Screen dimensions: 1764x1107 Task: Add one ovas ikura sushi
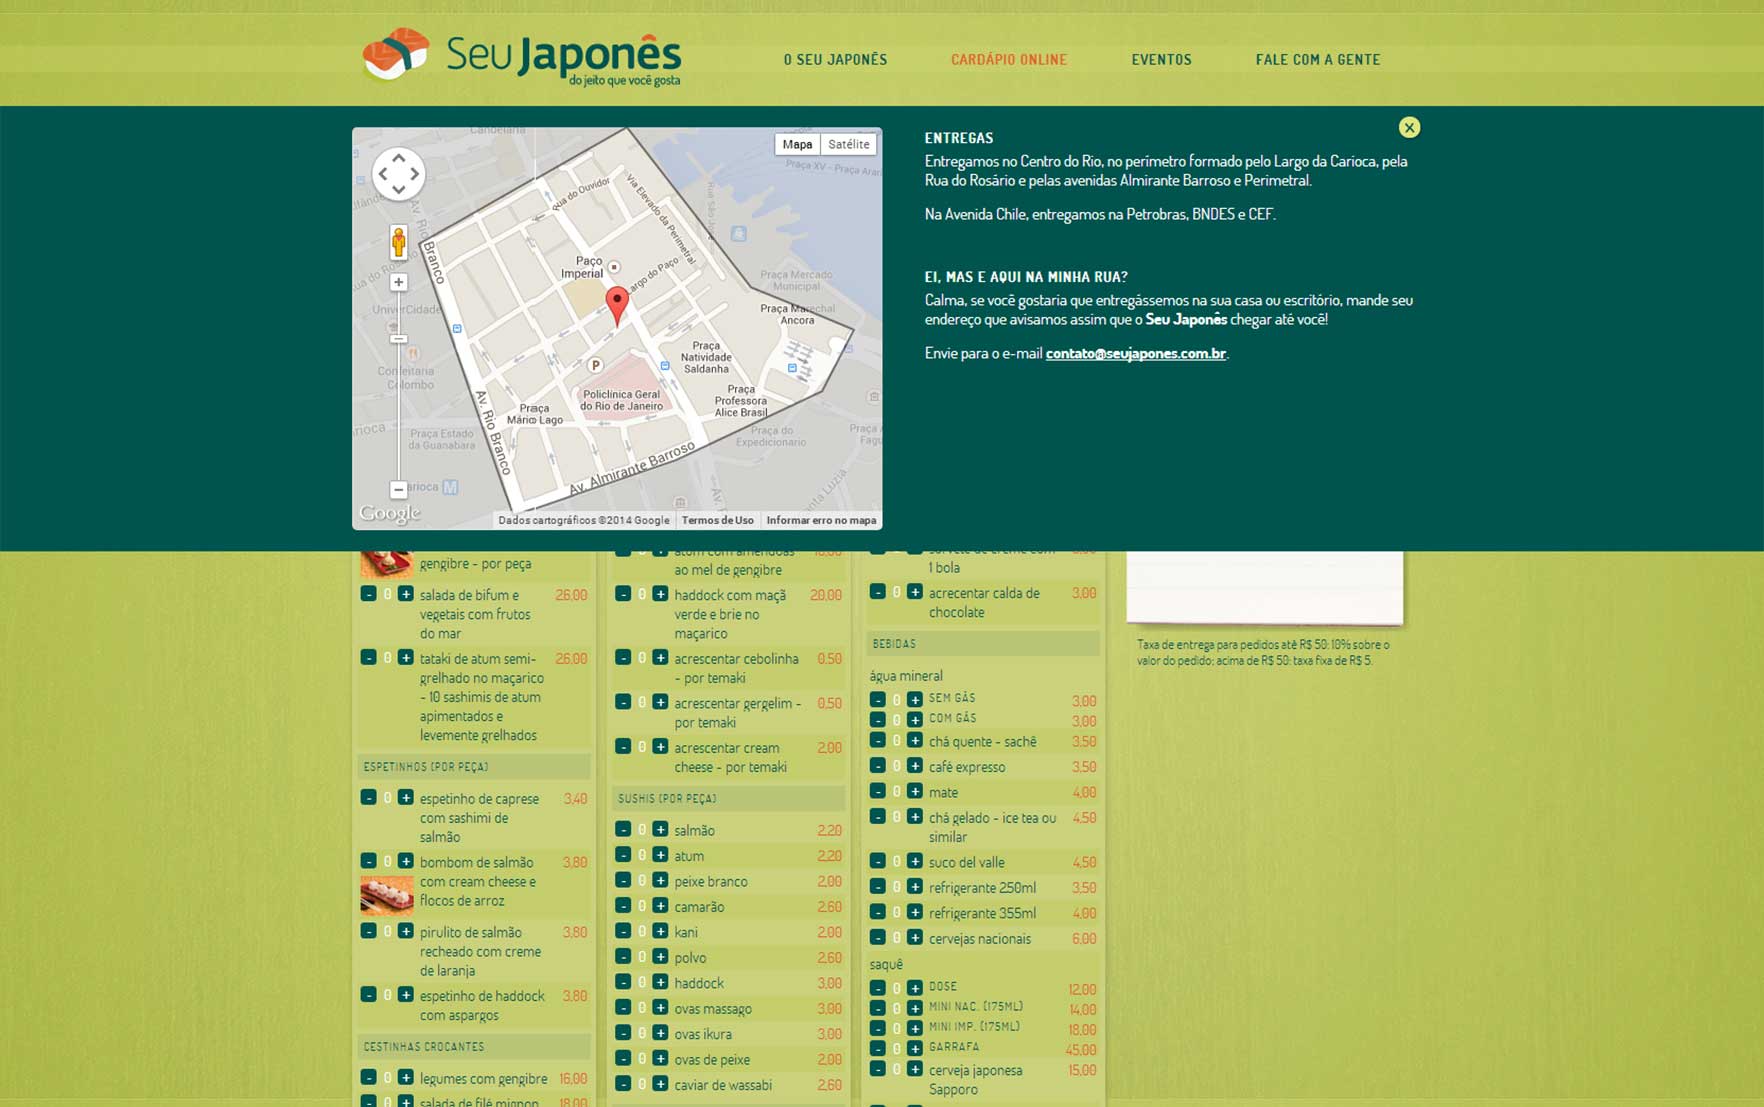pos(660,1033)
